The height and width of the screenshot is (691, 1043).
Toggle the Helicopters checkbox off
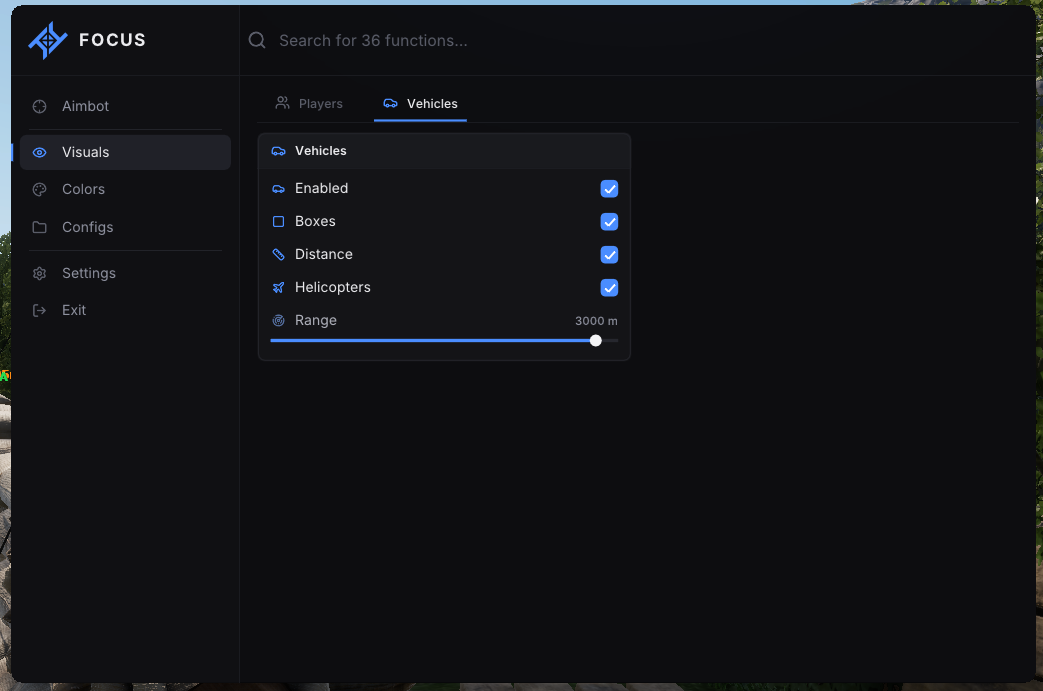click(609, 287)
